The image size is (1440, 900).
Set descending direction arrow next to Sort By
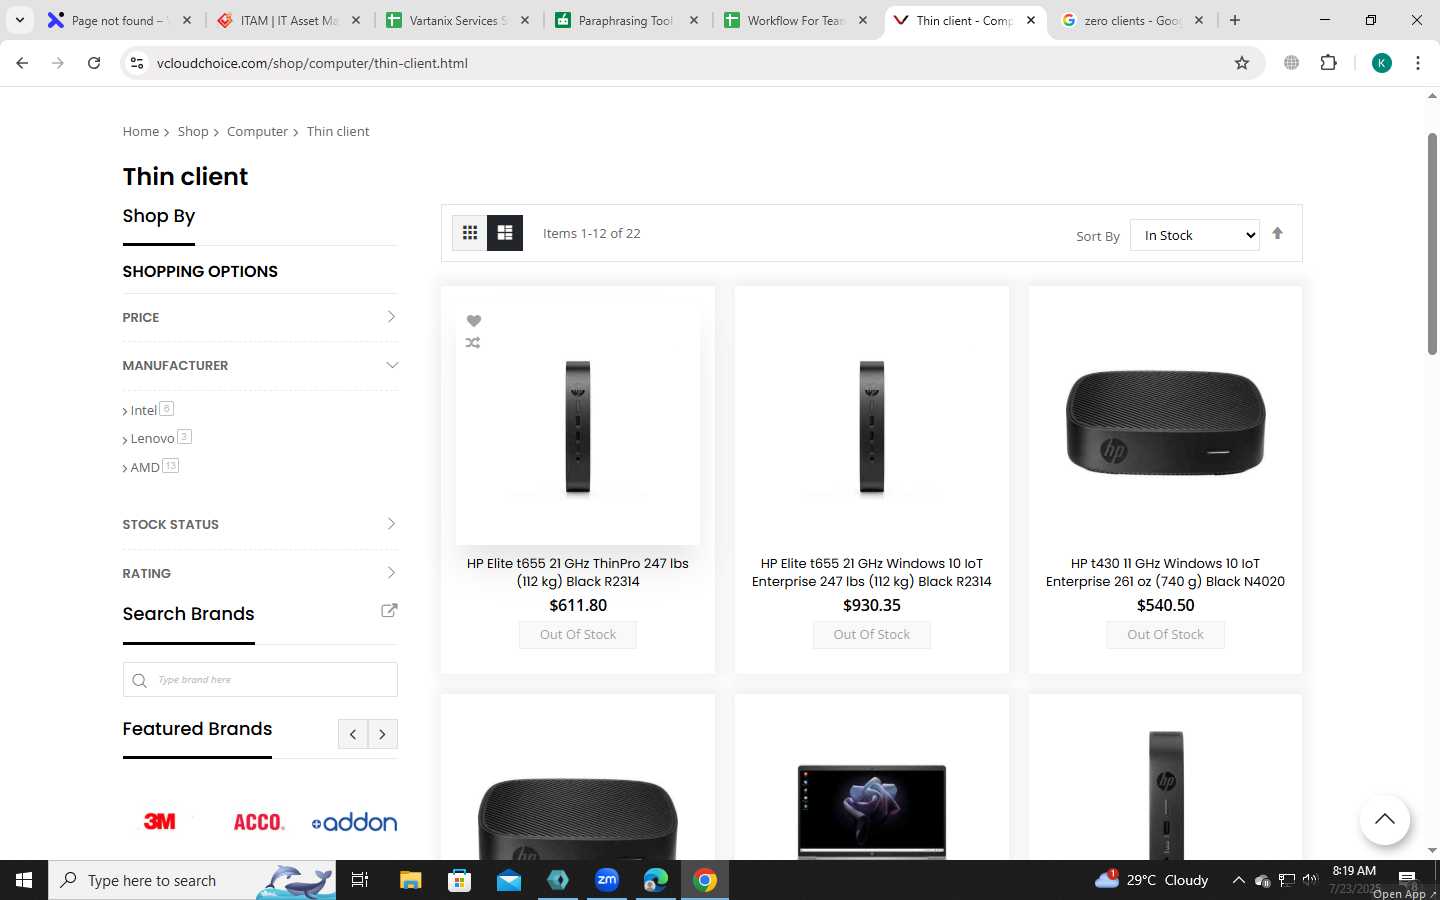click(1277, 233)
